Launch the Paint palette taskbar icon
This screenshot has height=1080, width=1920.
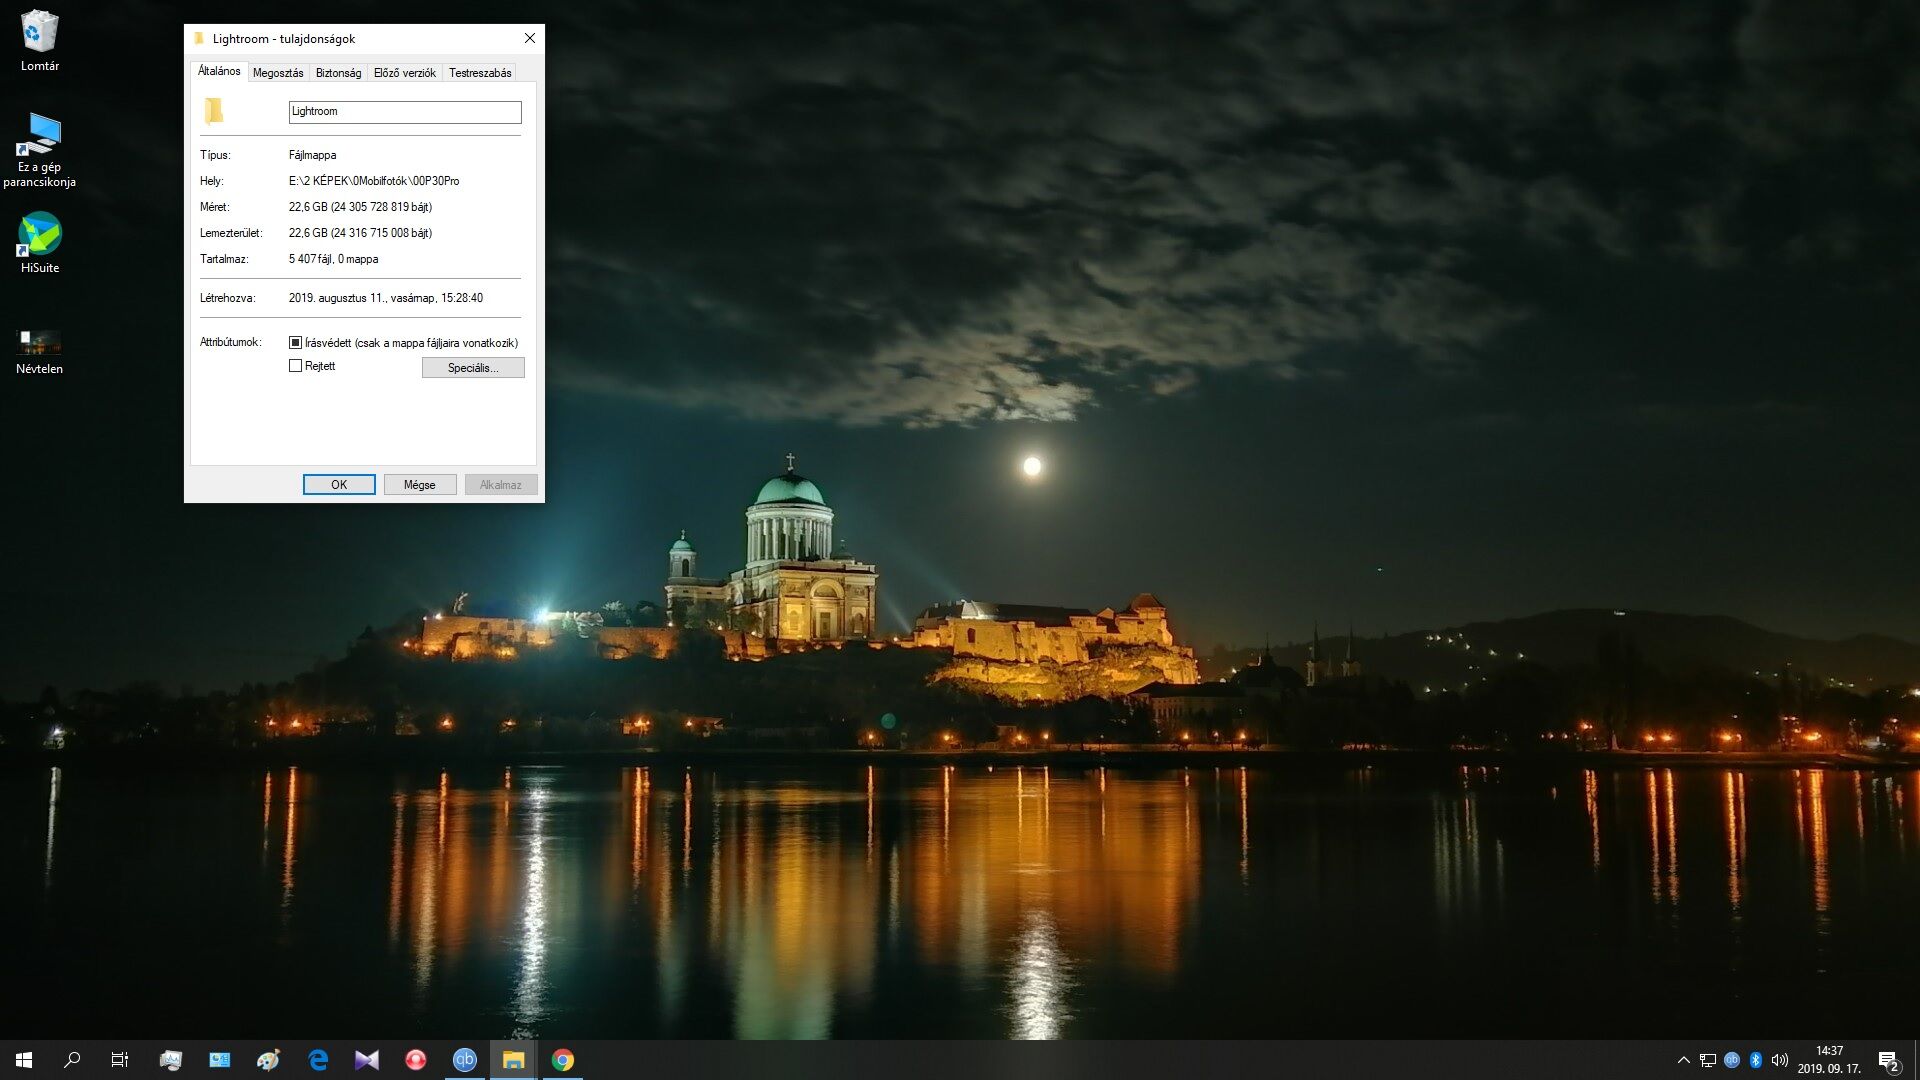(x=269, y=1060)
